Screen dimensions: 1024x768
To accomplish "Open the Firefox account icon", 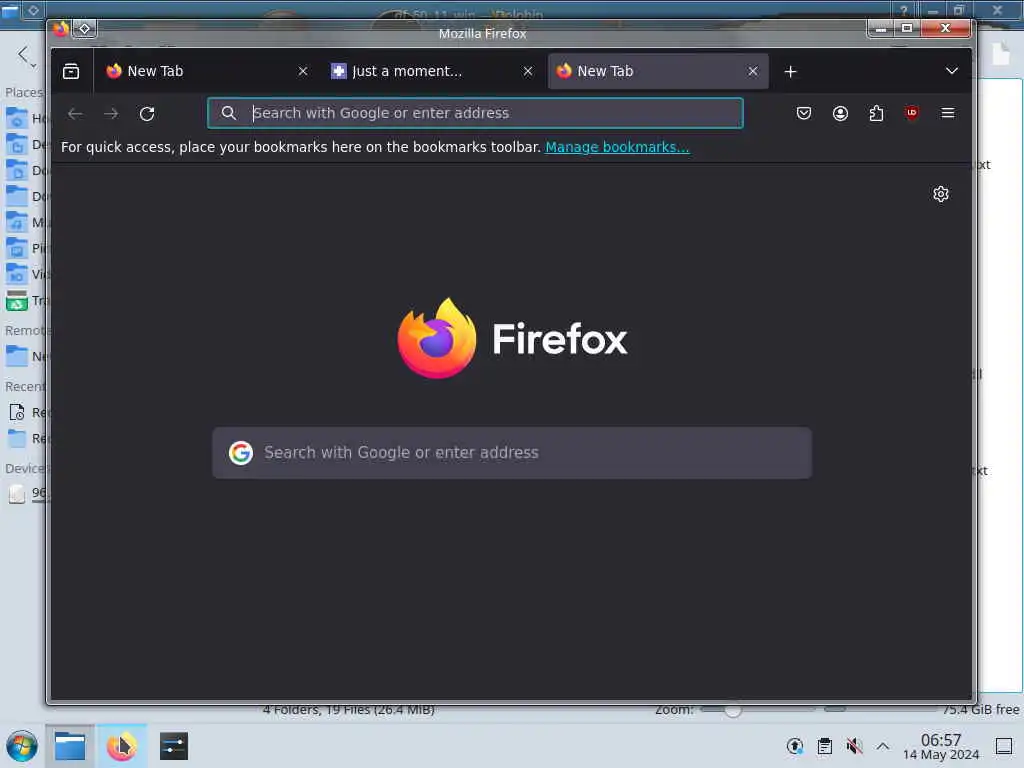I will click(x=840, y=114).
